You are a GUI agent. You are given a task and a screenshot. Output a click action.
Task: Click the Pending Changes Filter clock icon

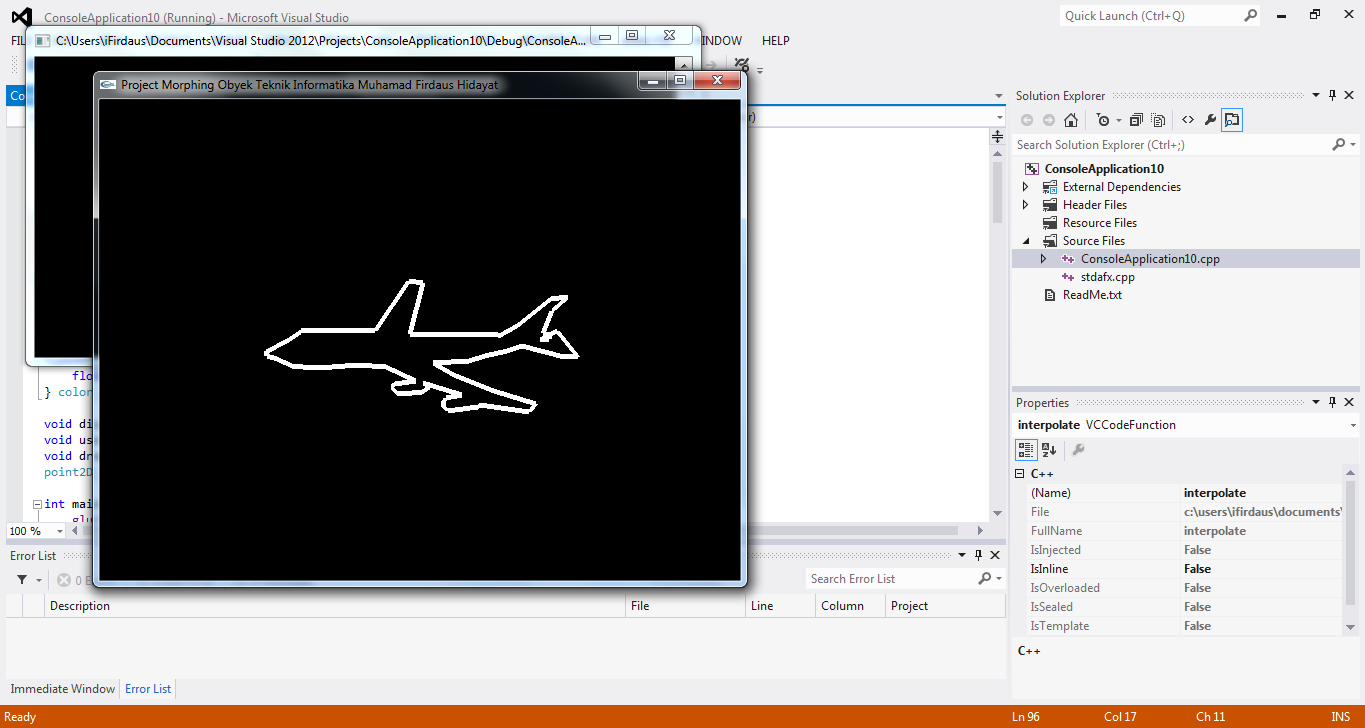click(1102, 120)
